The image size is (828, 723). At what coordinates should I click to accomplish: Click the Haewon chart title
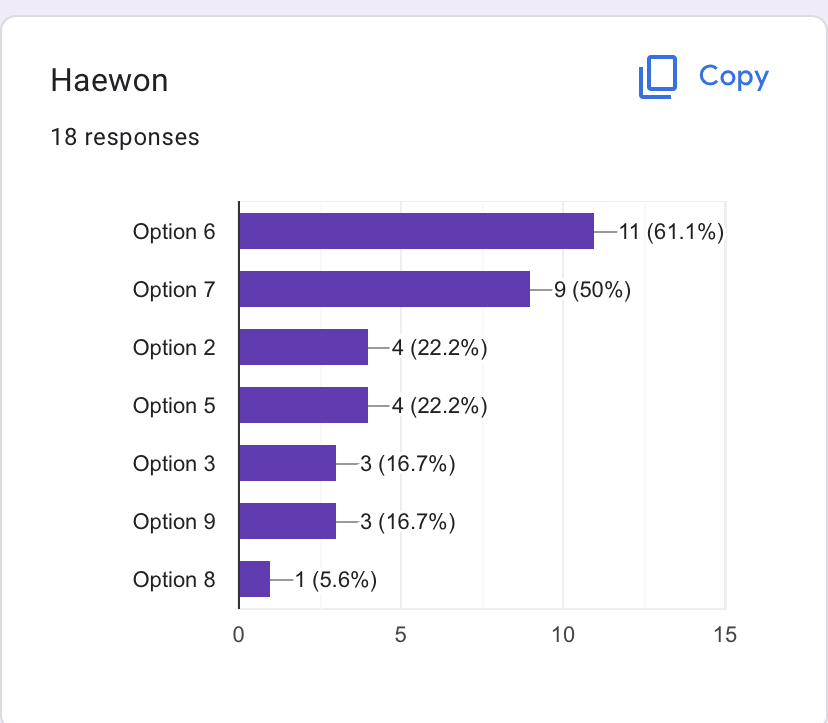point(109,80)
